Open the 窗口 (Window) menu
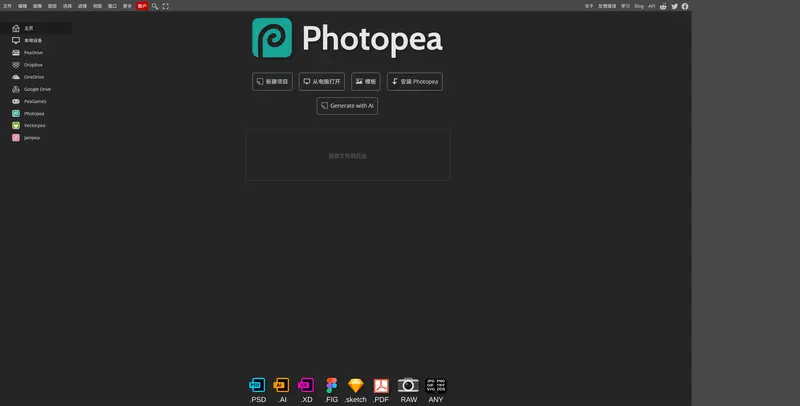Image resolution: width=800 pixels, height=406 pixels. point(112,6)
